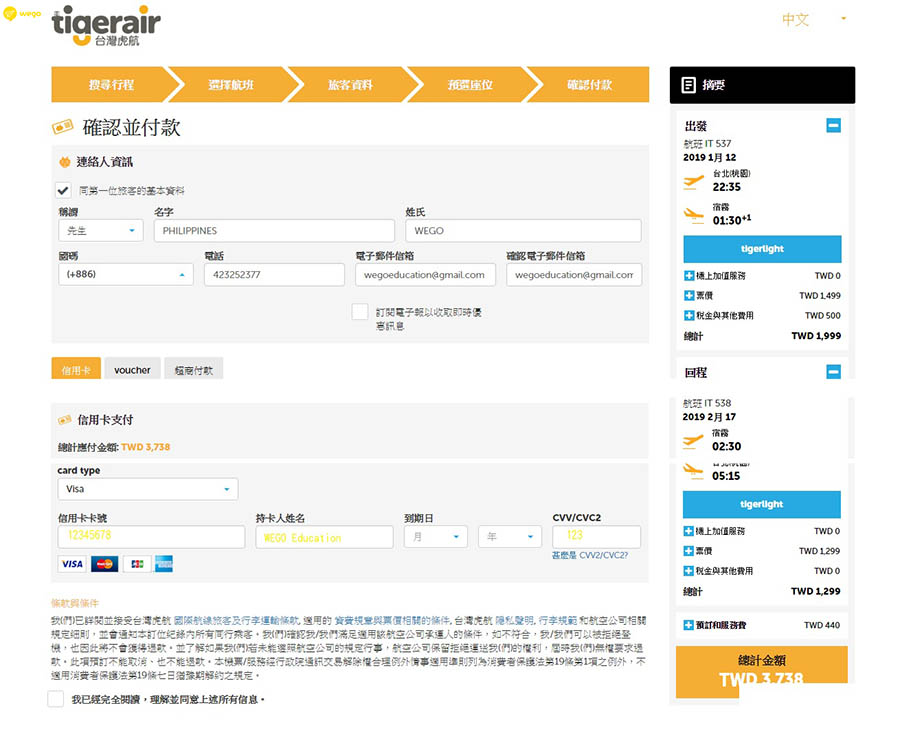The height and width of the screenshot is (736, 900).
Task: Expand 票價 fare row showing TWD 1,499
Action: (689, 295)
